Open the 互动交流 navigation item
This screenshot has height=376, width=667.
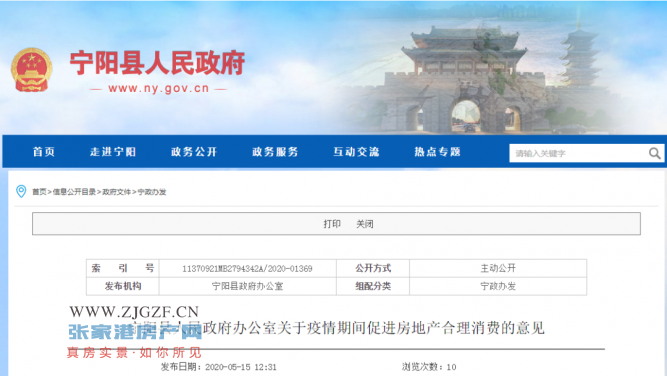[x=356, y=152]
